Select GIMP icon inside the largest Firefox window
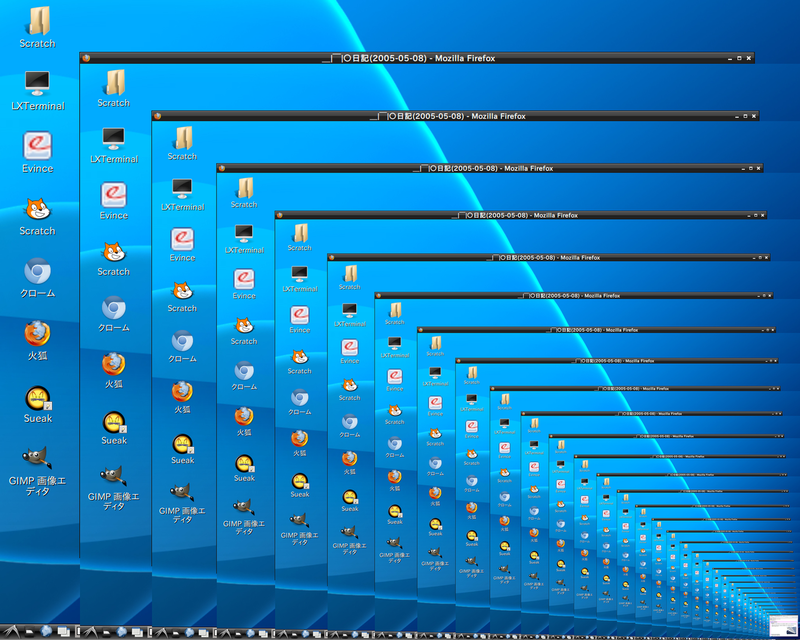 112,477
